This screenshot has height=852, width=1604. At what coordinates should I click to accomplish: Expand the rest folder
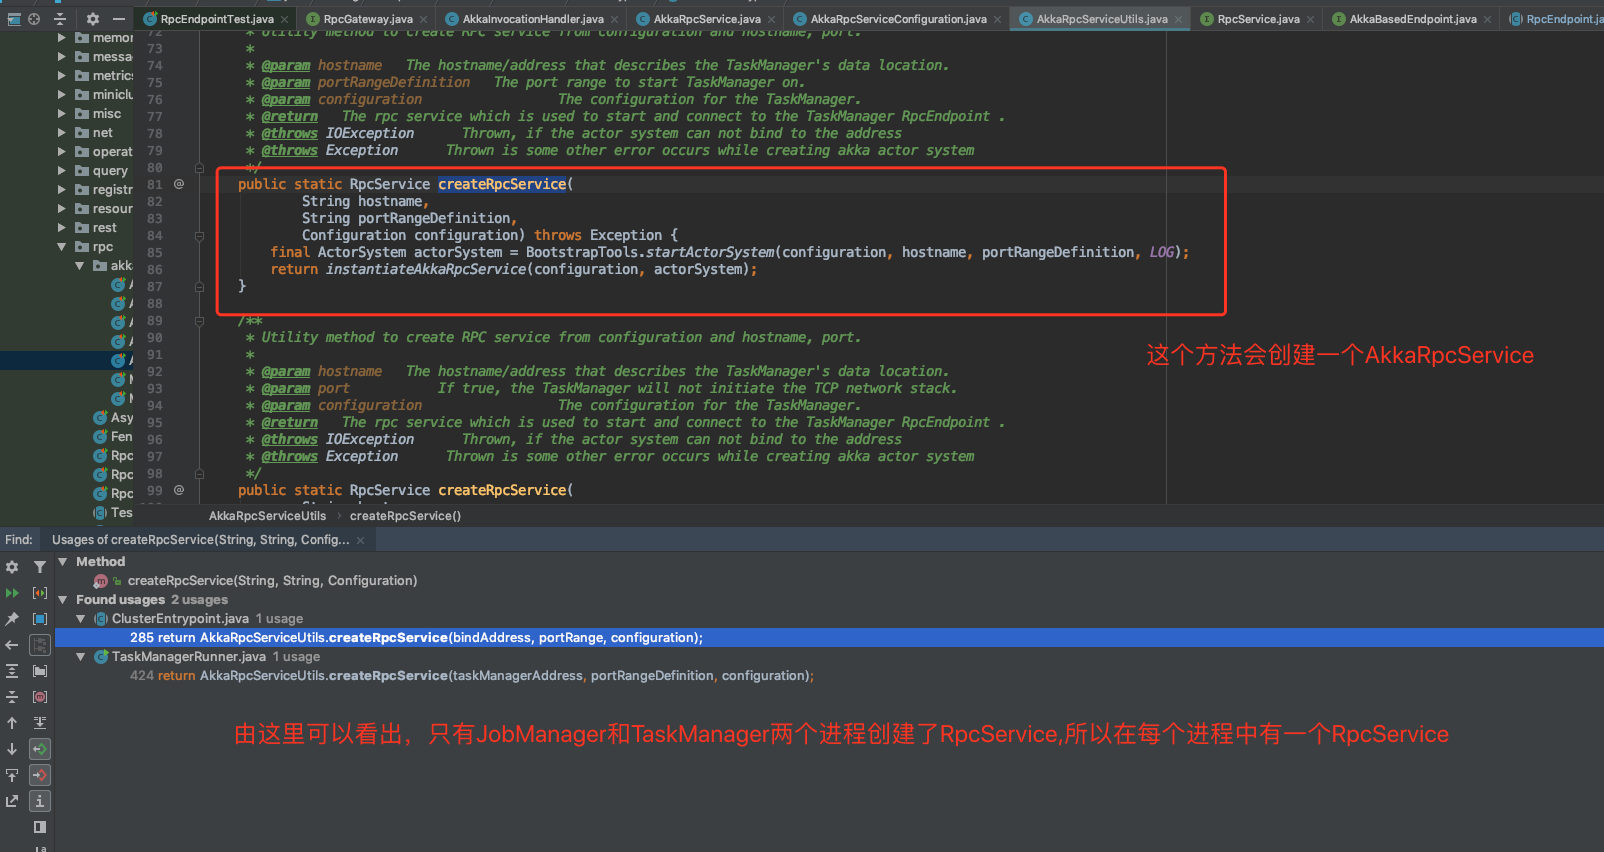[x=62, y=228]
